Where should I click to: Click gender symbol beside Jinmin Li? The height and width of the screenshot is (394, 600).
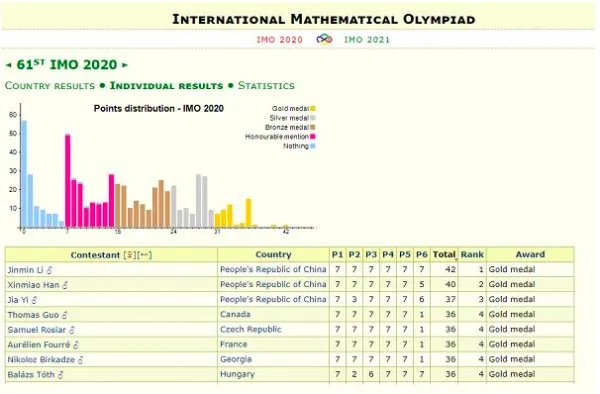49,270
